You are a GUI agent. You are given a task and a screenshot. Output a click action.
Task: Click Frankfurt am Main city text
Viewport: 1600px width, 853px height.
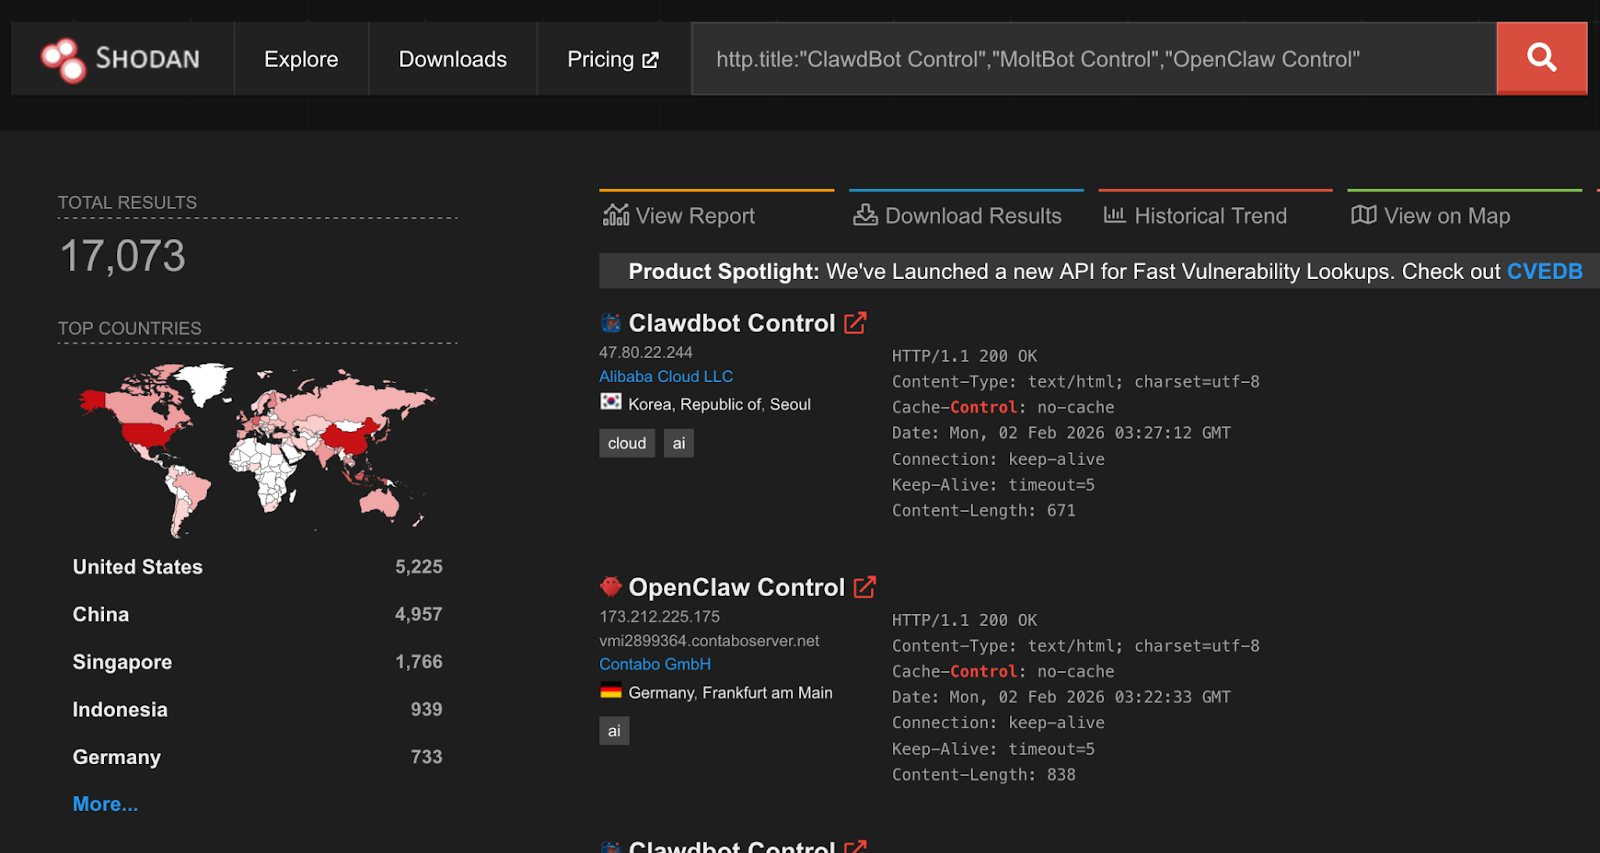point(767,692)
